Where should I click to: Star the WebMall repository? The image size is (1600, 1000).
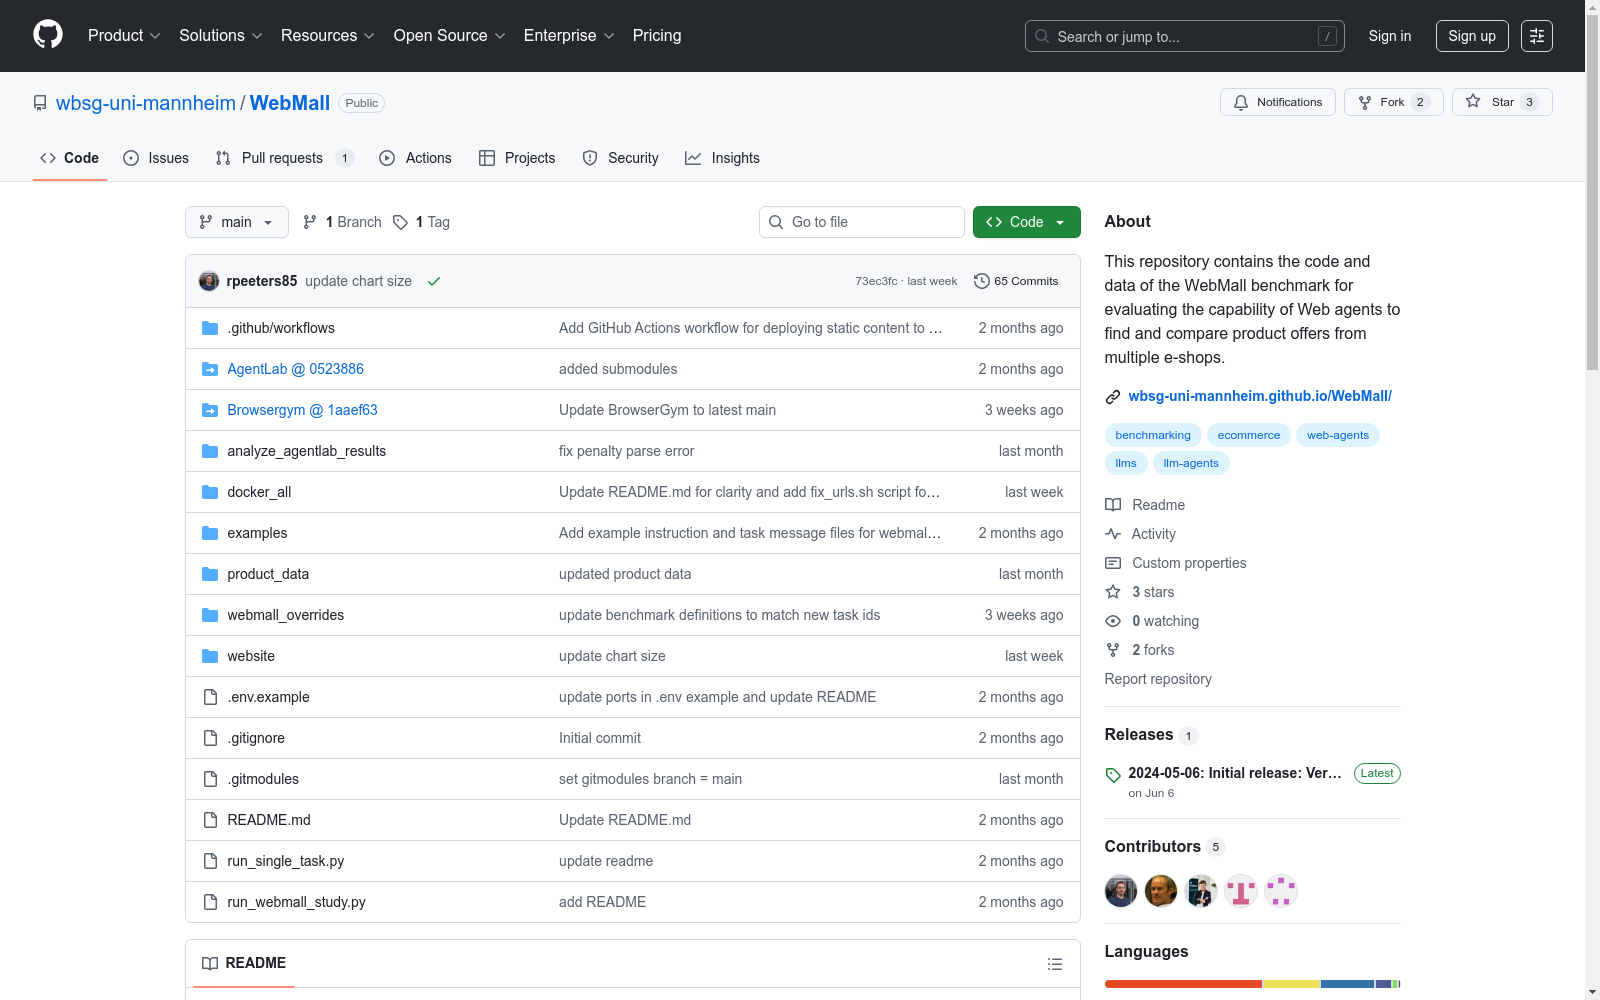(1502, 102)
